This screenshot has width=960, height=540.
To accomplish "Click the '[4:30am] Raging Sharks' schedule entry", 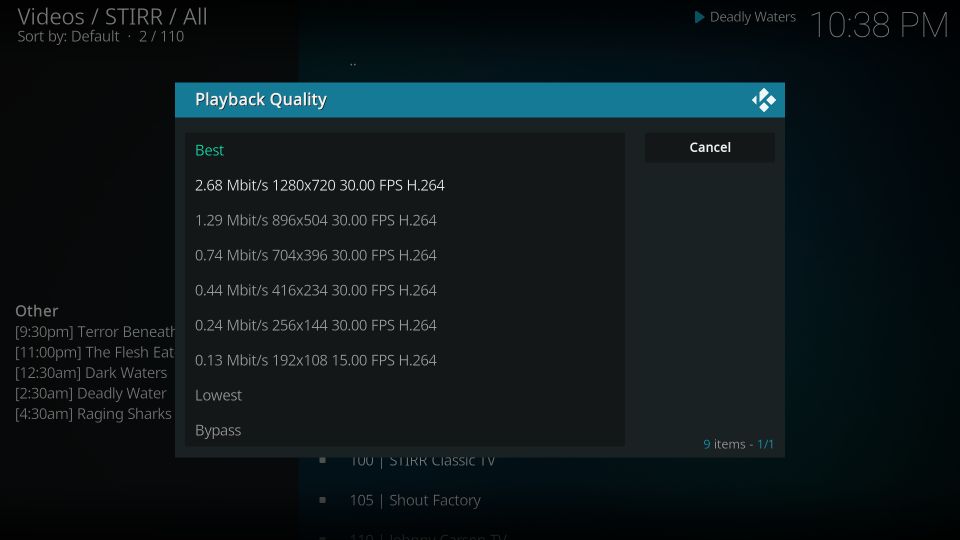I will click(93, 414).
